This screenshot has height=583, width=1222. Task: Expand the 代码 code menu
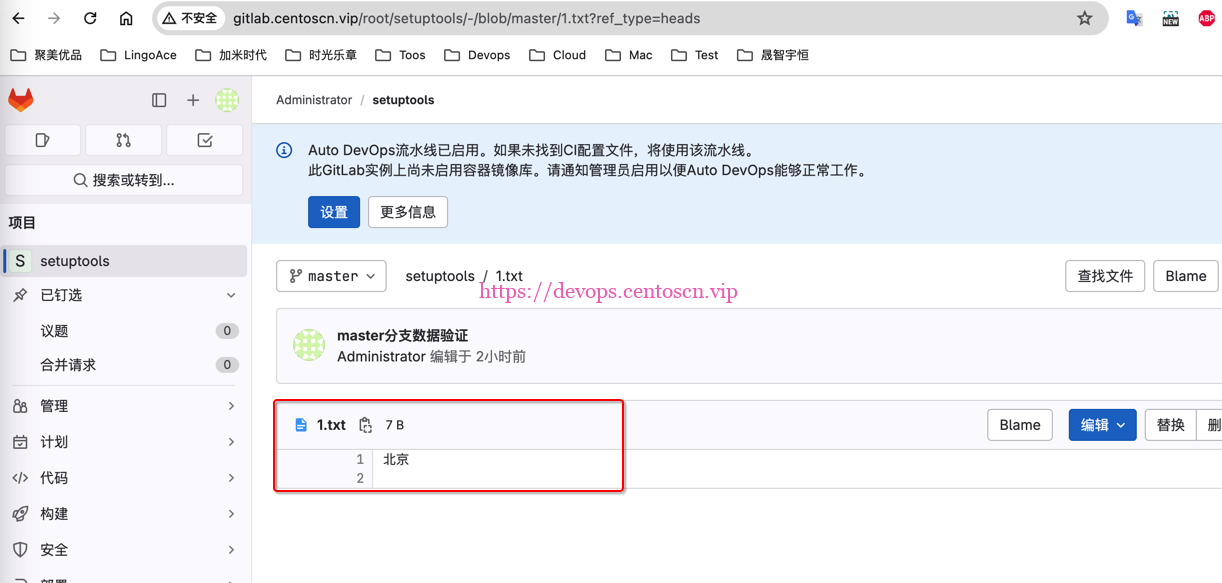124,478
